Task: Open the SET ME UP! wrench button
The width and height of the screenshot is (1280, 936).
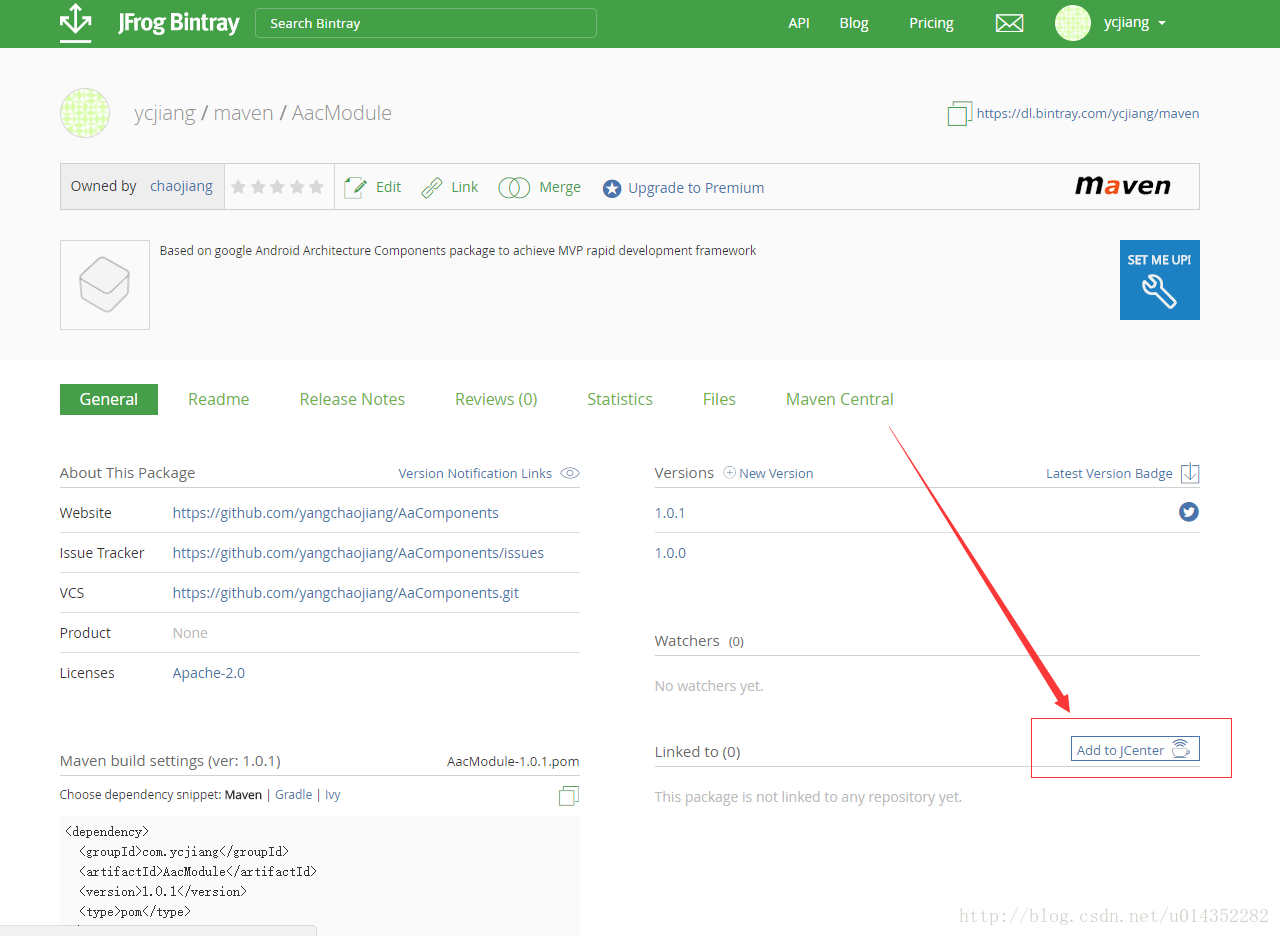Action: coord(1159,280)
